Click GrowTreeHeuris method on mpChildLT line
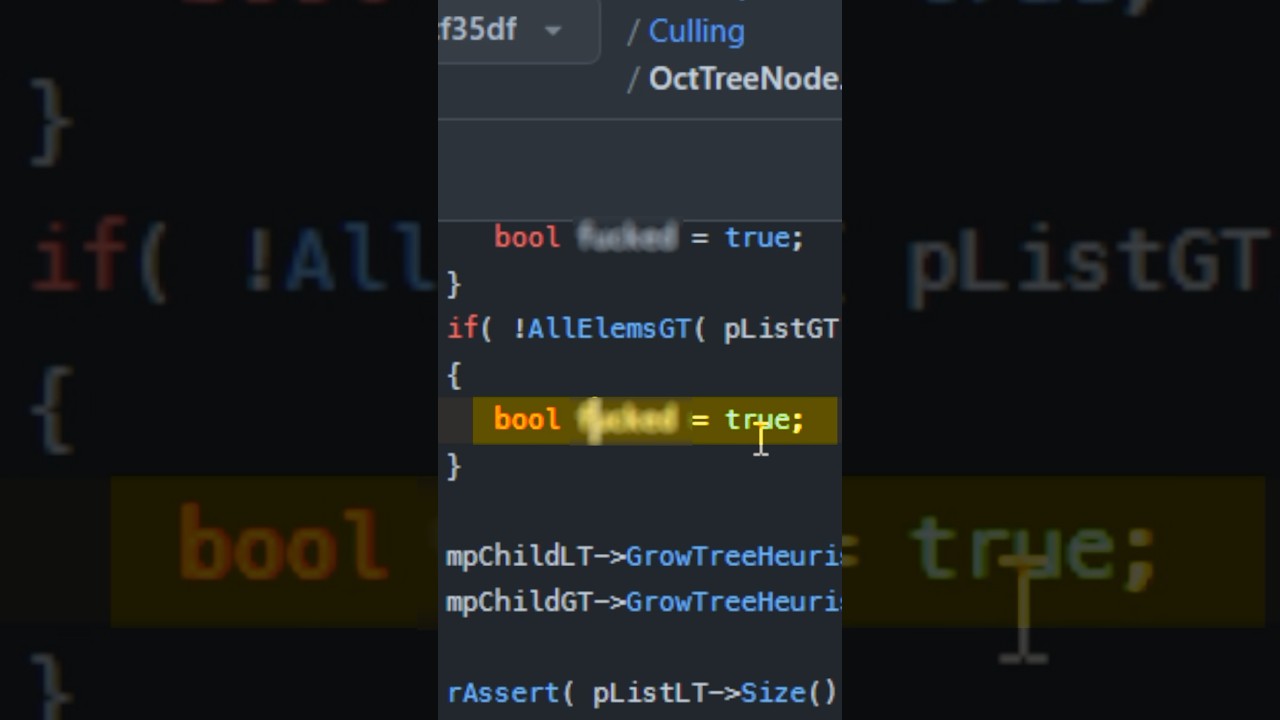The width and height of the screenshot is (1280, 720). (x=733, y=556)
